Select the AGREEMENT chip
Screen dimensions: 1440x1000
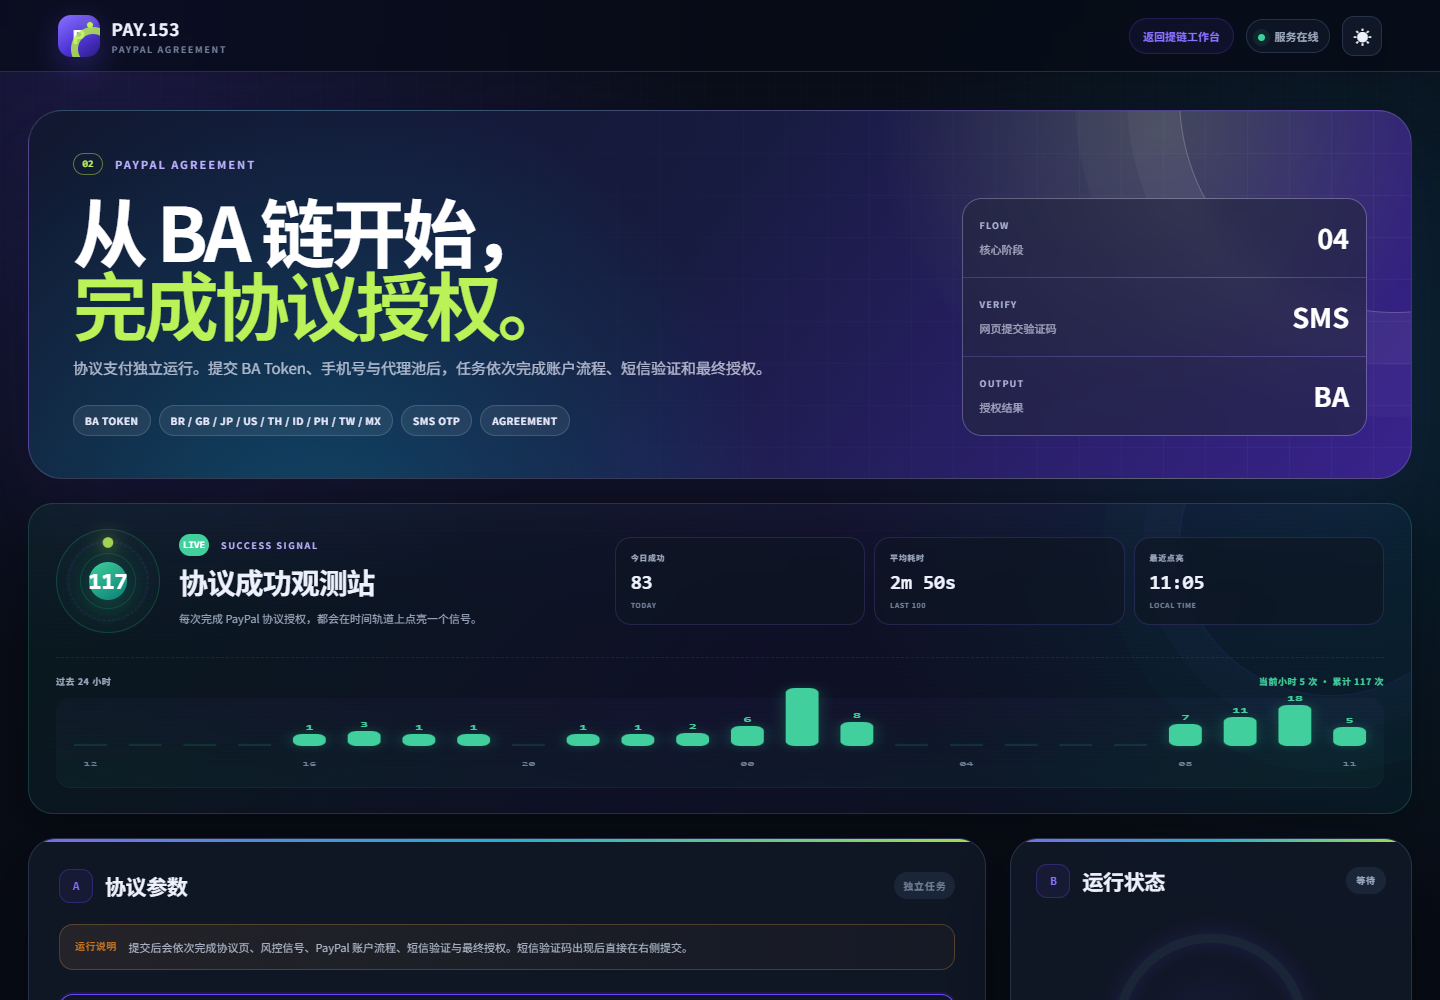click(525, 421)
